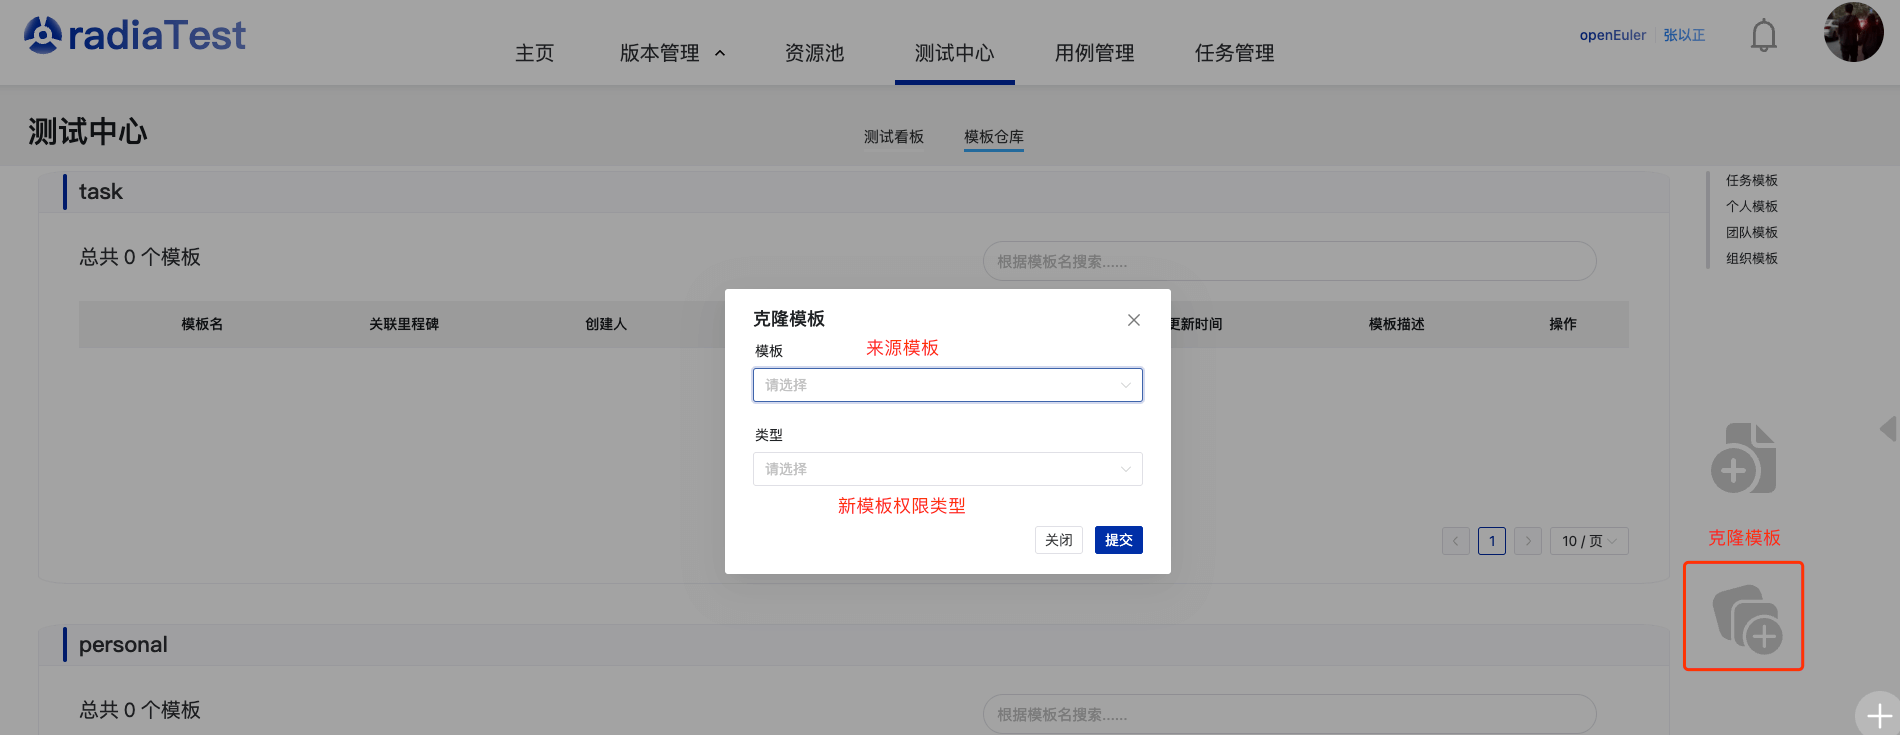This screenshot has width=1900, height=735.
Task: Collapse sidebar with the left triangle arrow
Action: click(1888, 429)
